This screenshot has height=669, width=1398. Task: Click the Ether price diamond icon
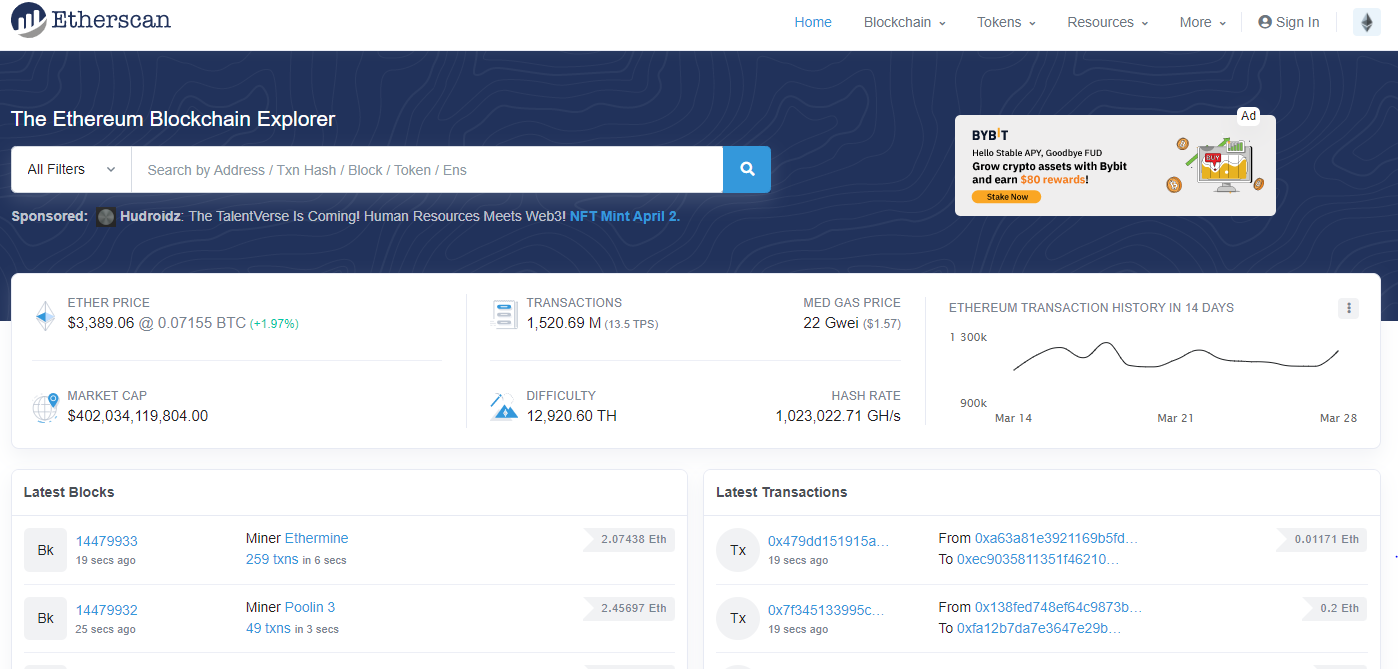tap(45, 315)
